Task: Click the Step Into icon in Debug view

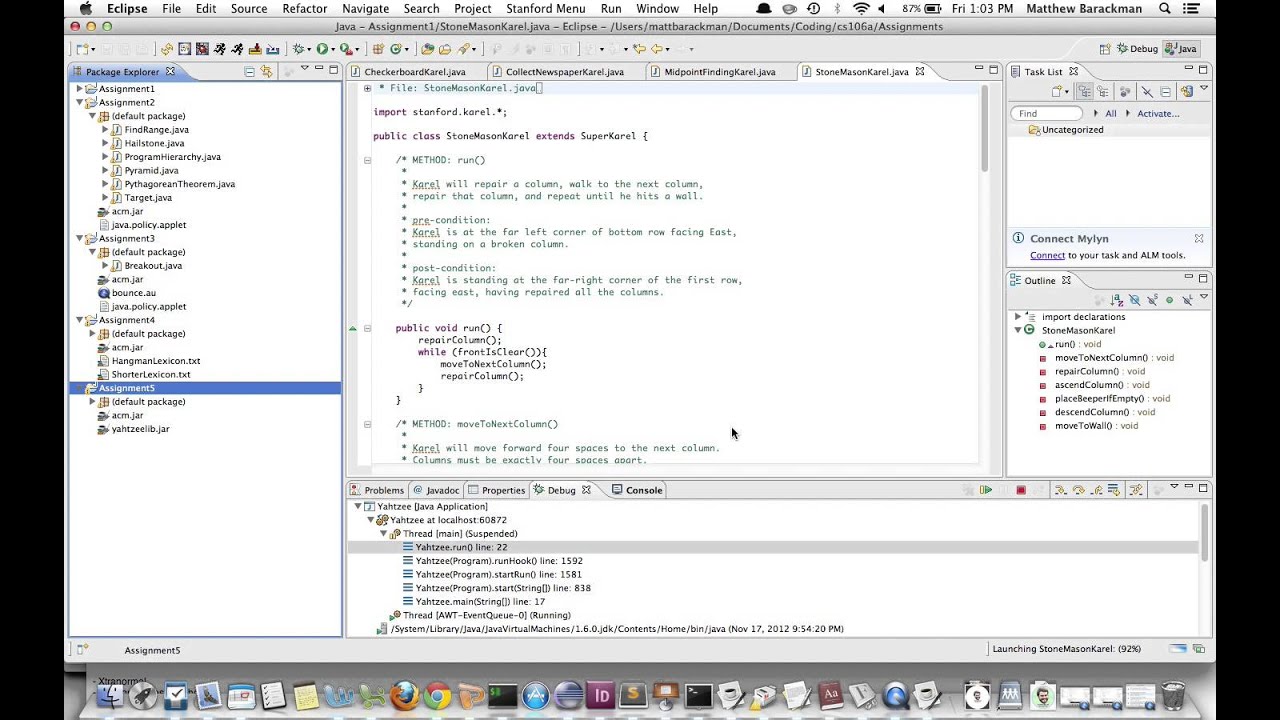Action: [x=1060, y=490]
